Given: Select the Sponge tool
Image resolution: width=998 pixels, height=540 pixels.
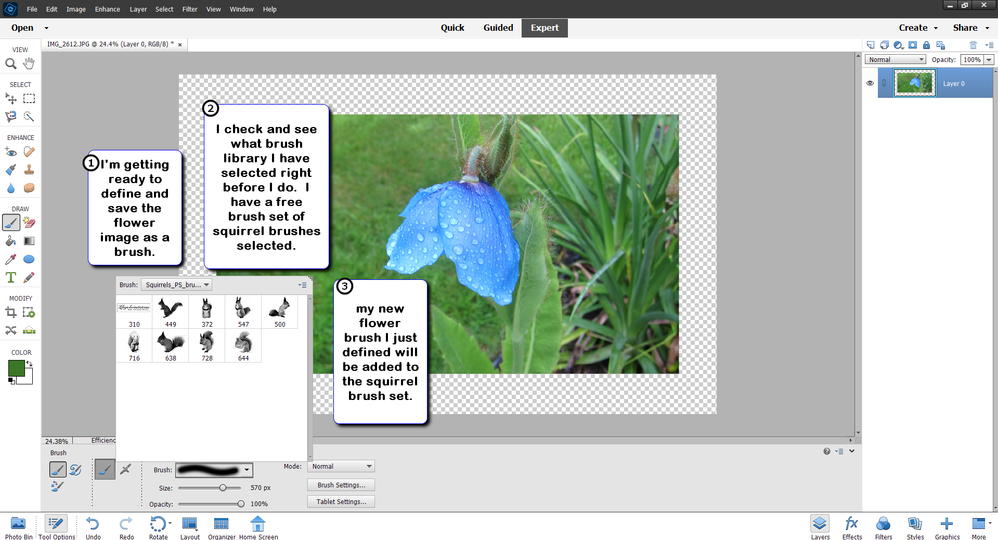Looking at the screenshot, I should [x=29, y=188].
